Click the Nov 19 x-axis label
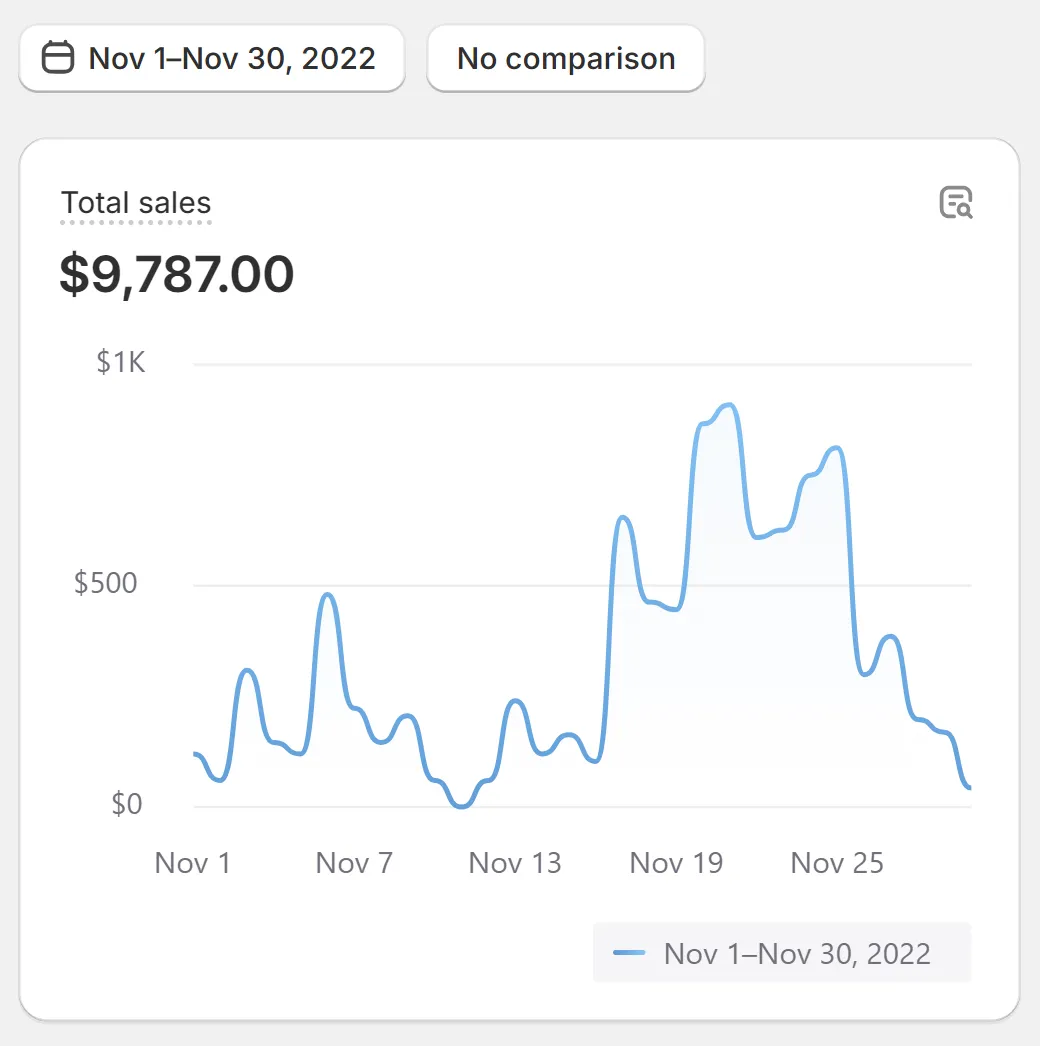The width and height of the screenshot is (1040, 1046). 676,863
